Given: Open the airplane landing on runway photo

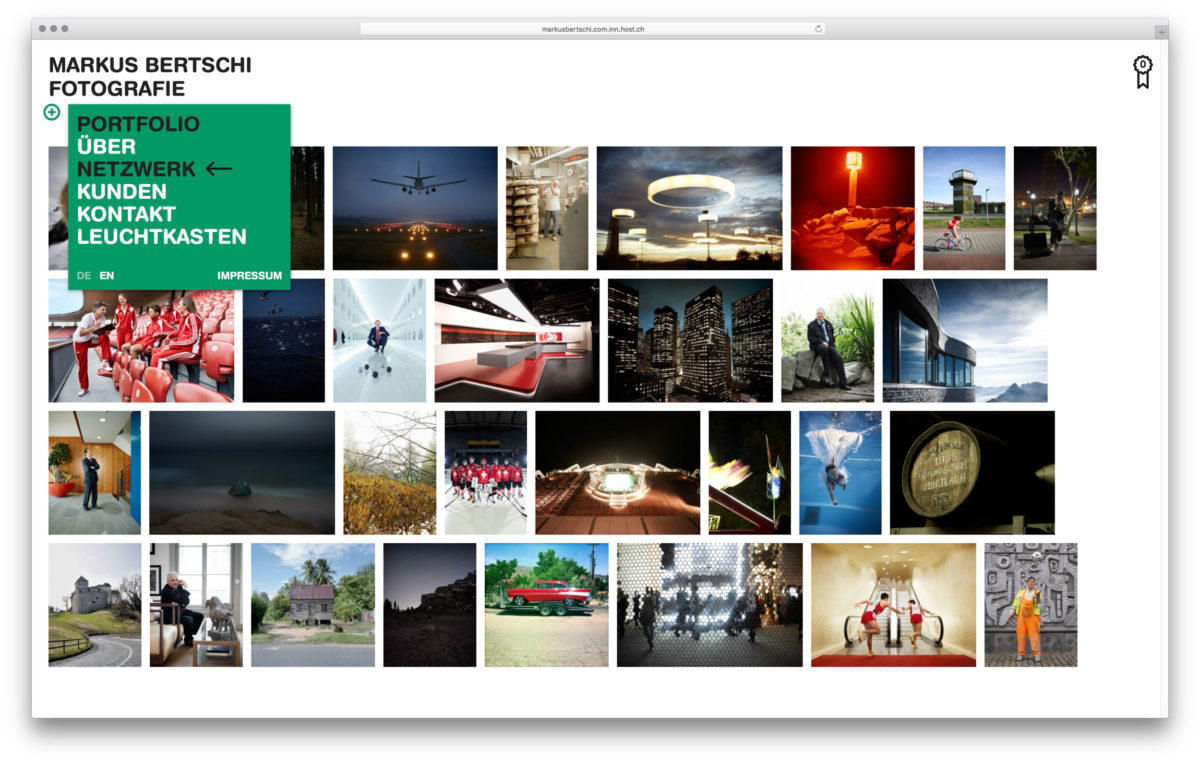Looking at the screenshot, I should pos(414,208).
